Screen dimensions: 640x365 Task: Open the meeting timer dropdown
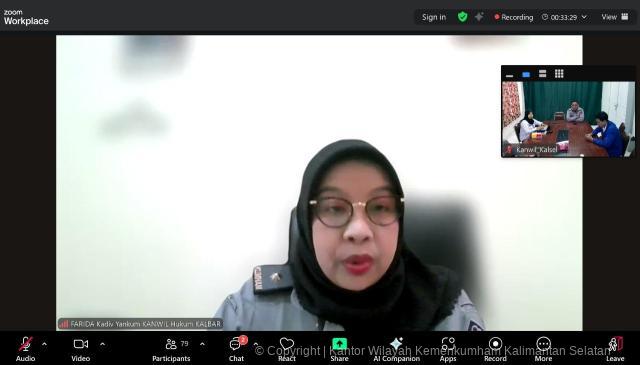584,17
